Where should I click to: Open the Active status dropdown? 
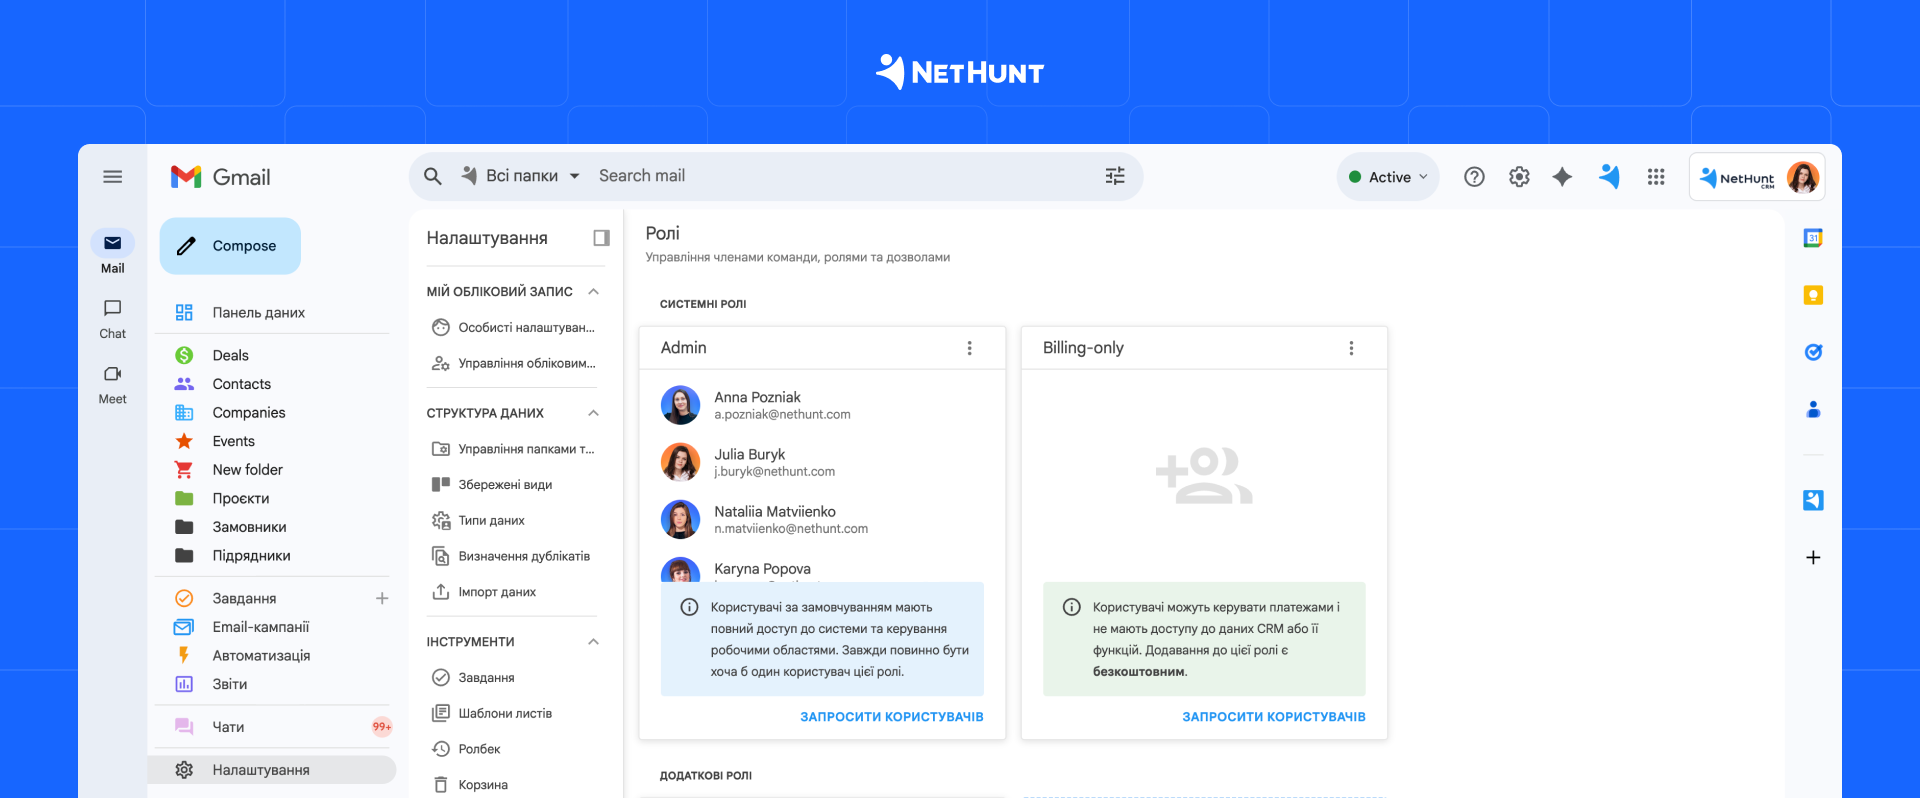[1388, 177]
